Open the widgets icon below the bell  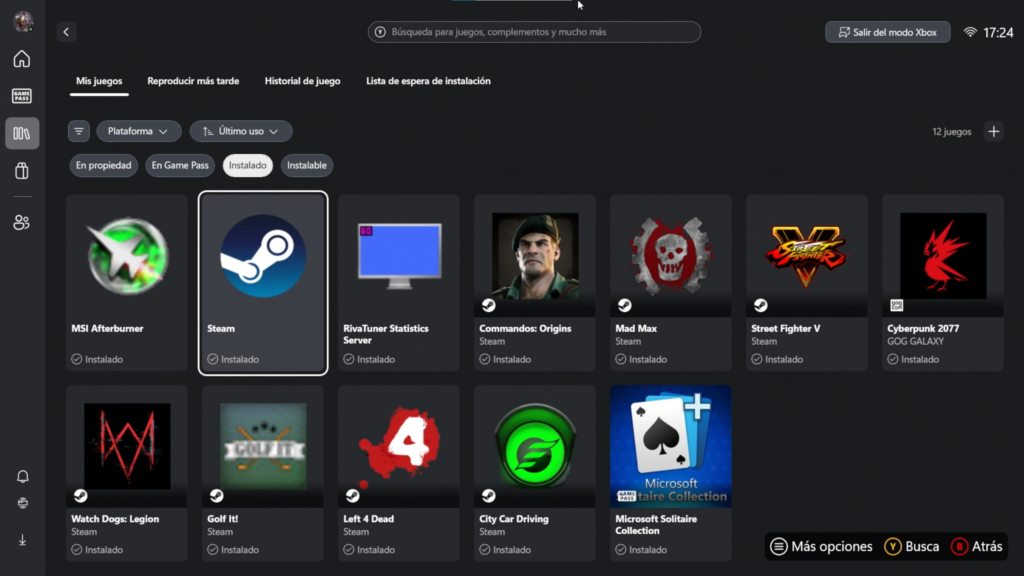coord(22,503)
